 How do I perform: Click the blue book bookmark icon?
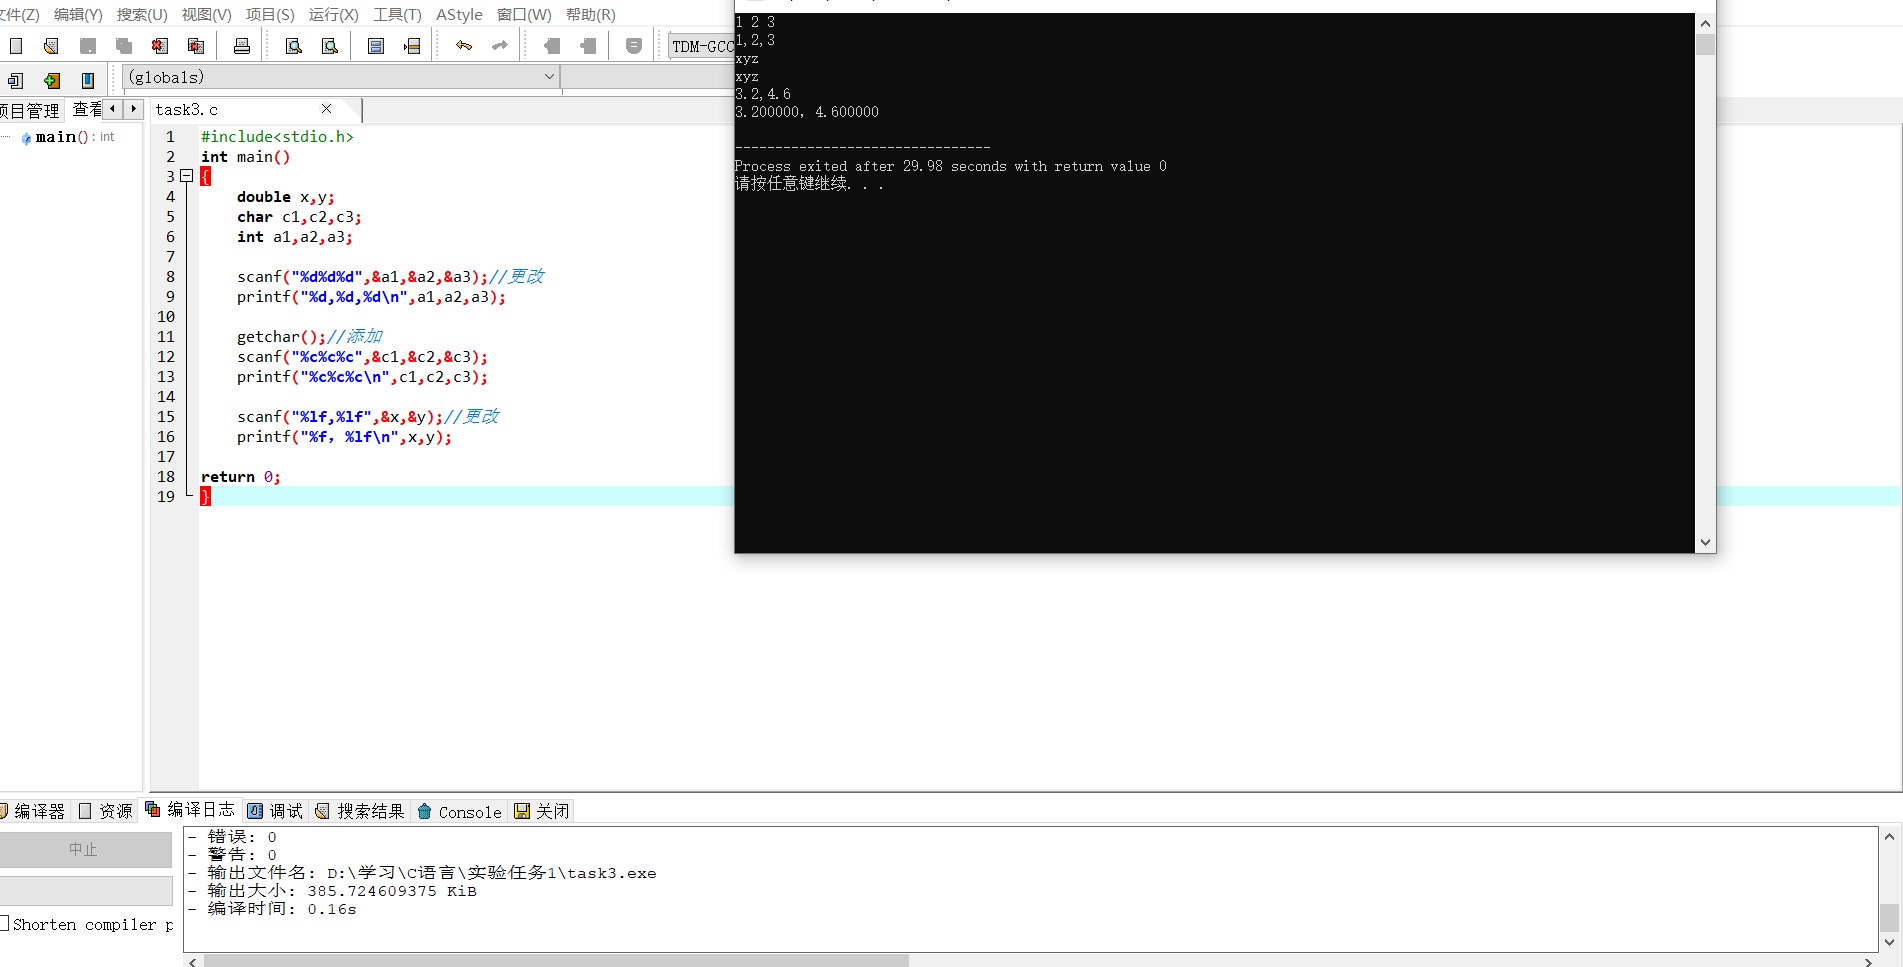tap(88, 81)
